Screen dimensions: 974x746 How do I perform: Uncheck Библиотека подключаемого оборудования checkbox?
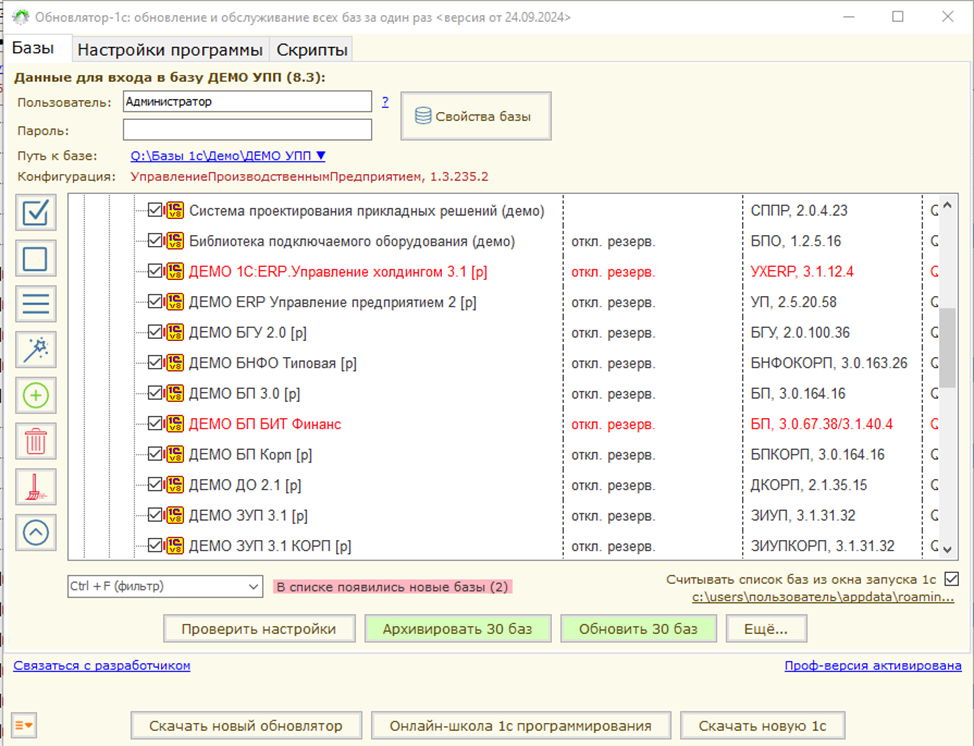point(155,240)
